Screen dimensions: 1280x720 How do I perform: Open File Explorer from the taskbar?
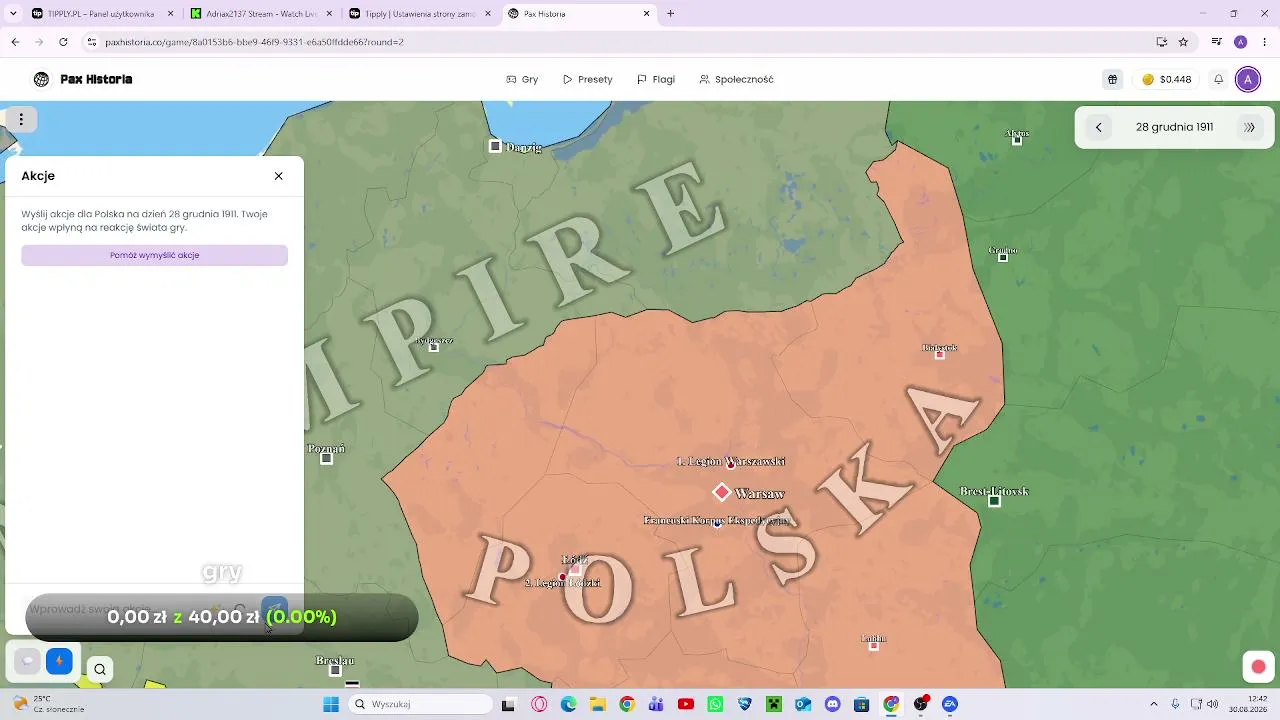[x=597, y=704]
